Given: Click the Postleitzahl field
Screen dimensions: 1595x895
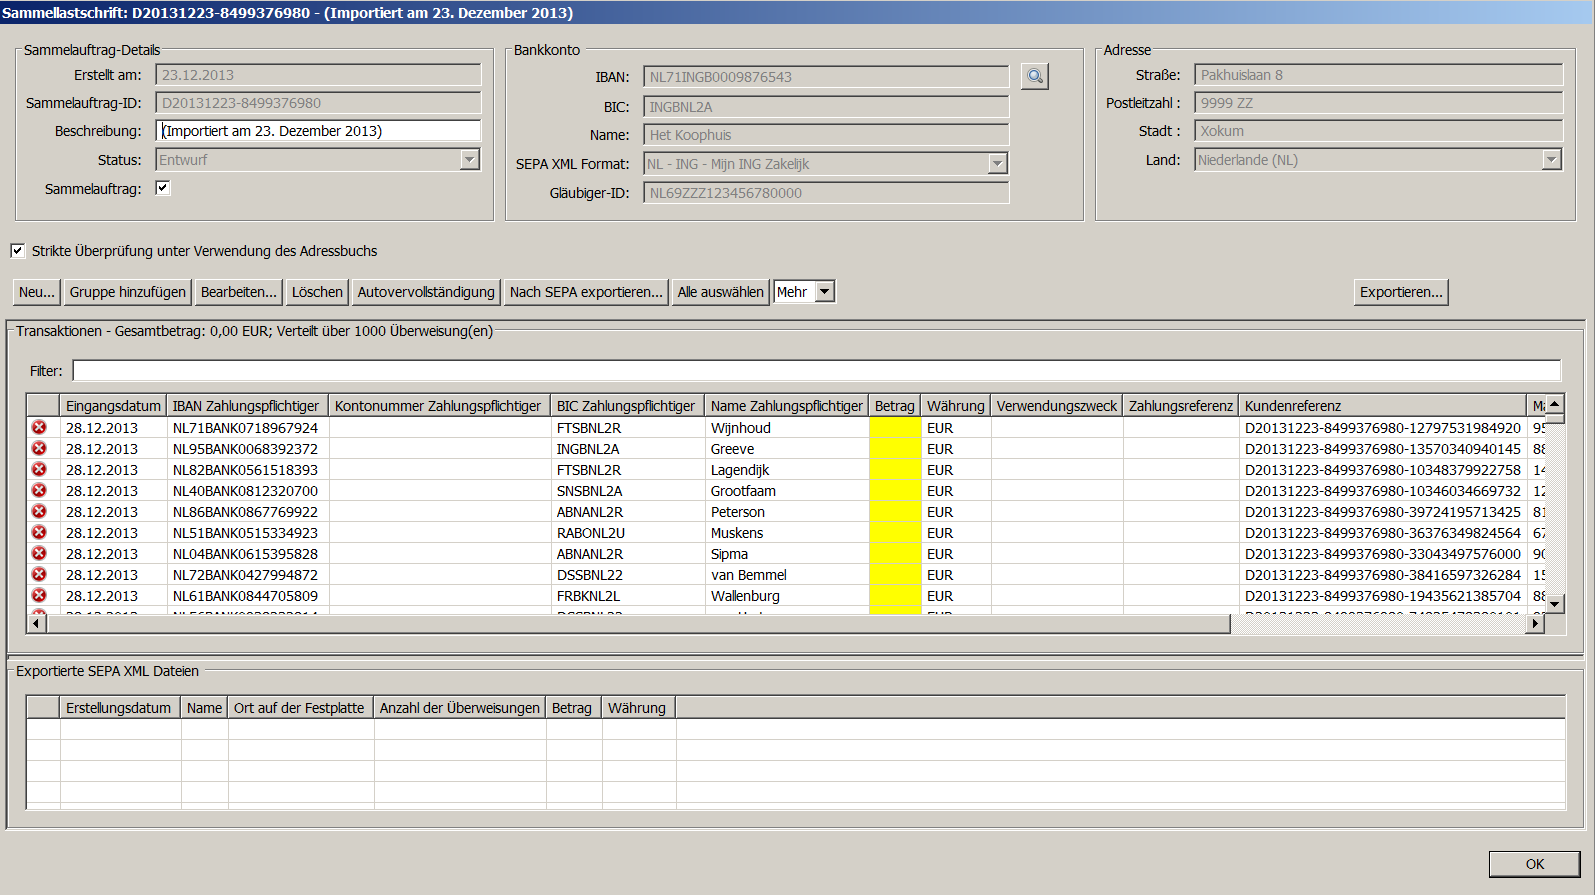Looking at the screenshot, I should point(1378,103).
